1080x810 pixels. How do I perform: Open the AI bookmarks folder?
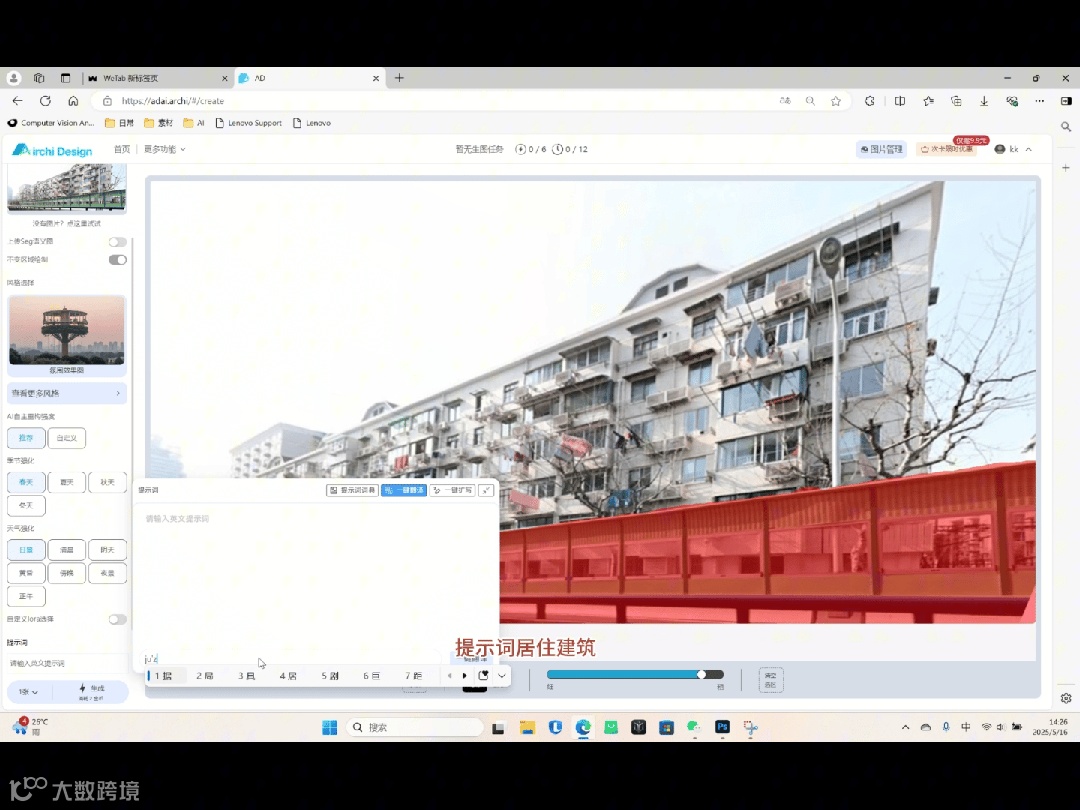194,123
